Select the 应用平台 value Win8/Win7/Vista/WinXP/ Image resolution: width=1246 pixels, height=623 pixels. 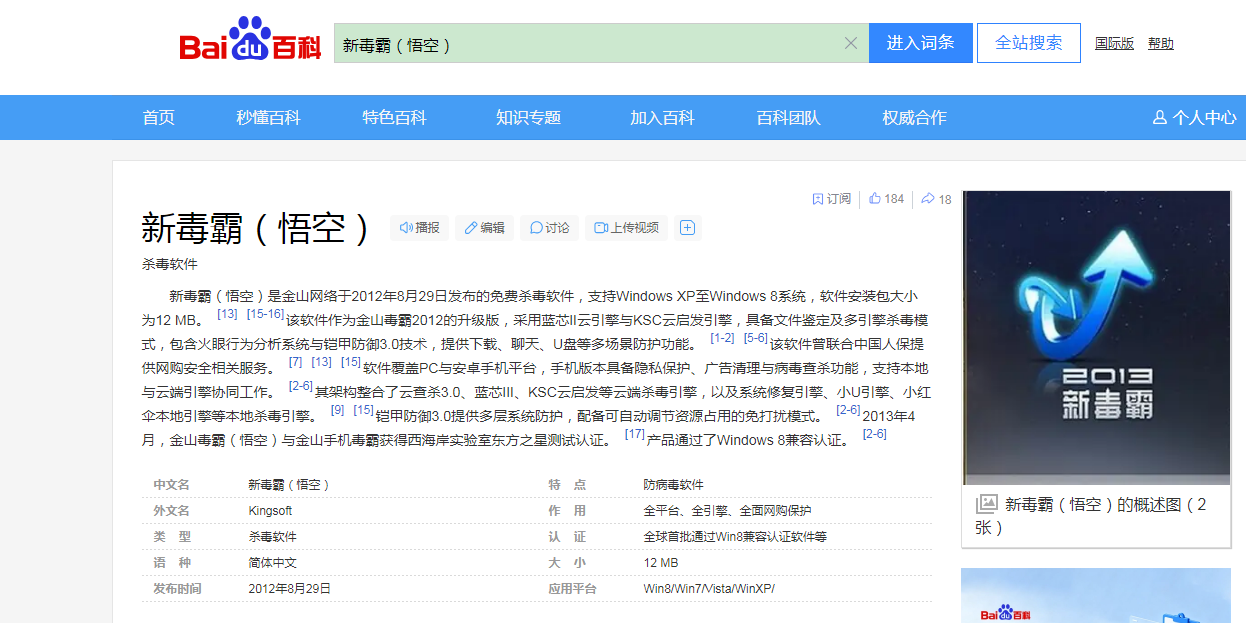point(709,589)
